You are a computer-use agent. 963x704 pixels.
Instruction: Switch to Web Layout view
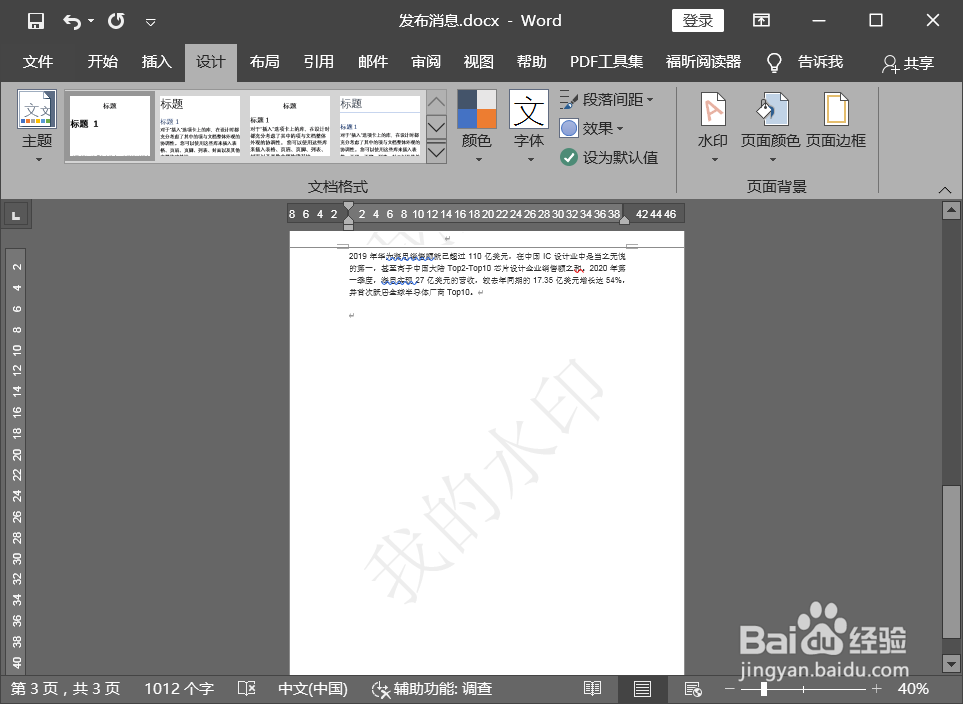693,689
